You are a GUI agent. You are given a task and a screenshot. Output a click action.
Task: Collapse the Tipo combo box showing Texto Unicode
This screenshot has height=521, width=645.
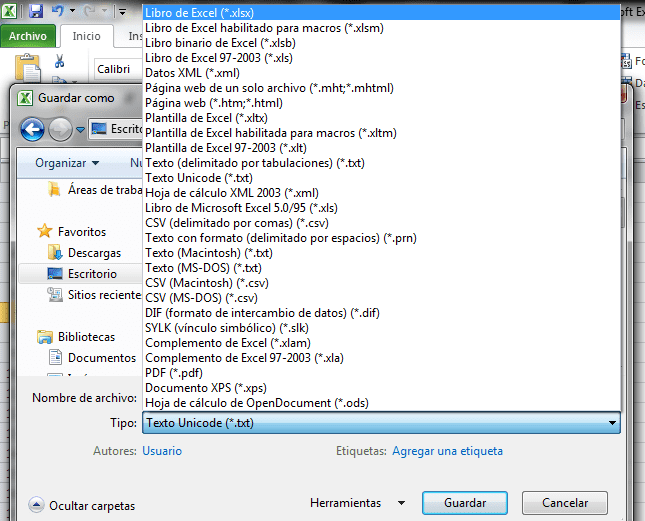[381, 423]
